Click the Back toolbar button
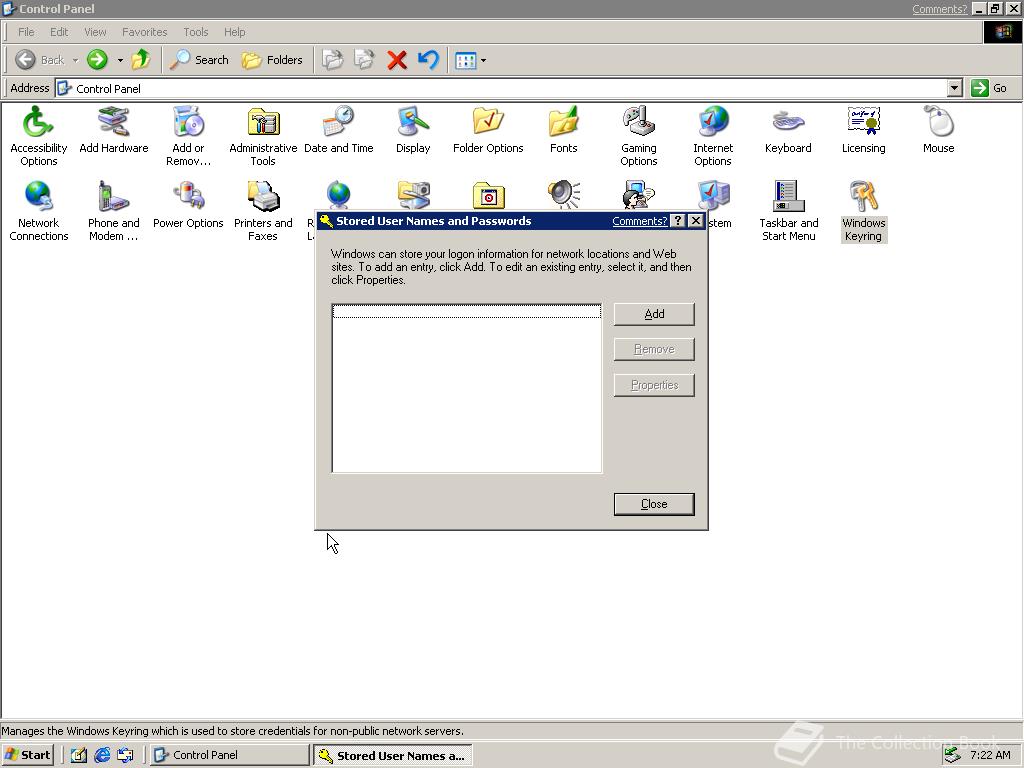 (40, 60)
